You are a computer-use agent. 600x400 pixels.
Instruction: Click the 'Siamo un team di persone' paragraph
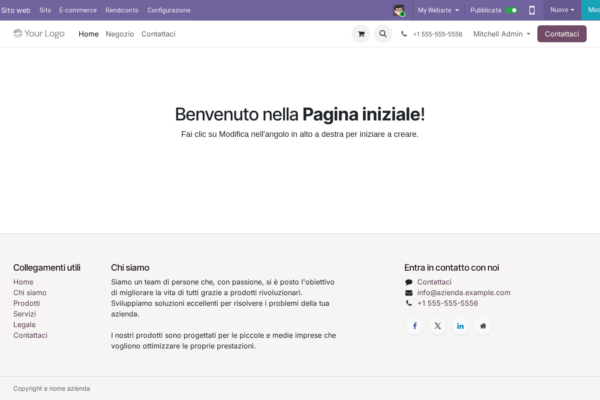(223, 298)
